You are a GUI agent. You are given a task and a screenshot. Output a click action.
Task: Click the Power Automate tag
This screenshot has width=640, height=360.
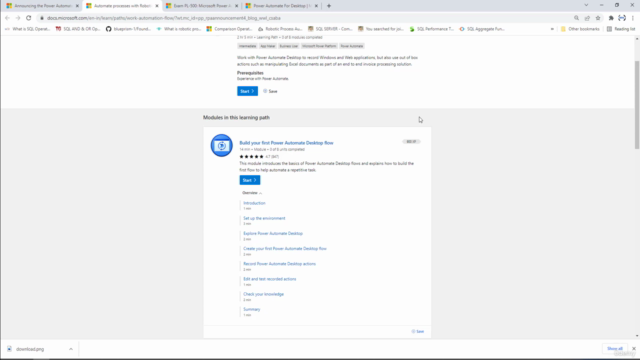352,46
